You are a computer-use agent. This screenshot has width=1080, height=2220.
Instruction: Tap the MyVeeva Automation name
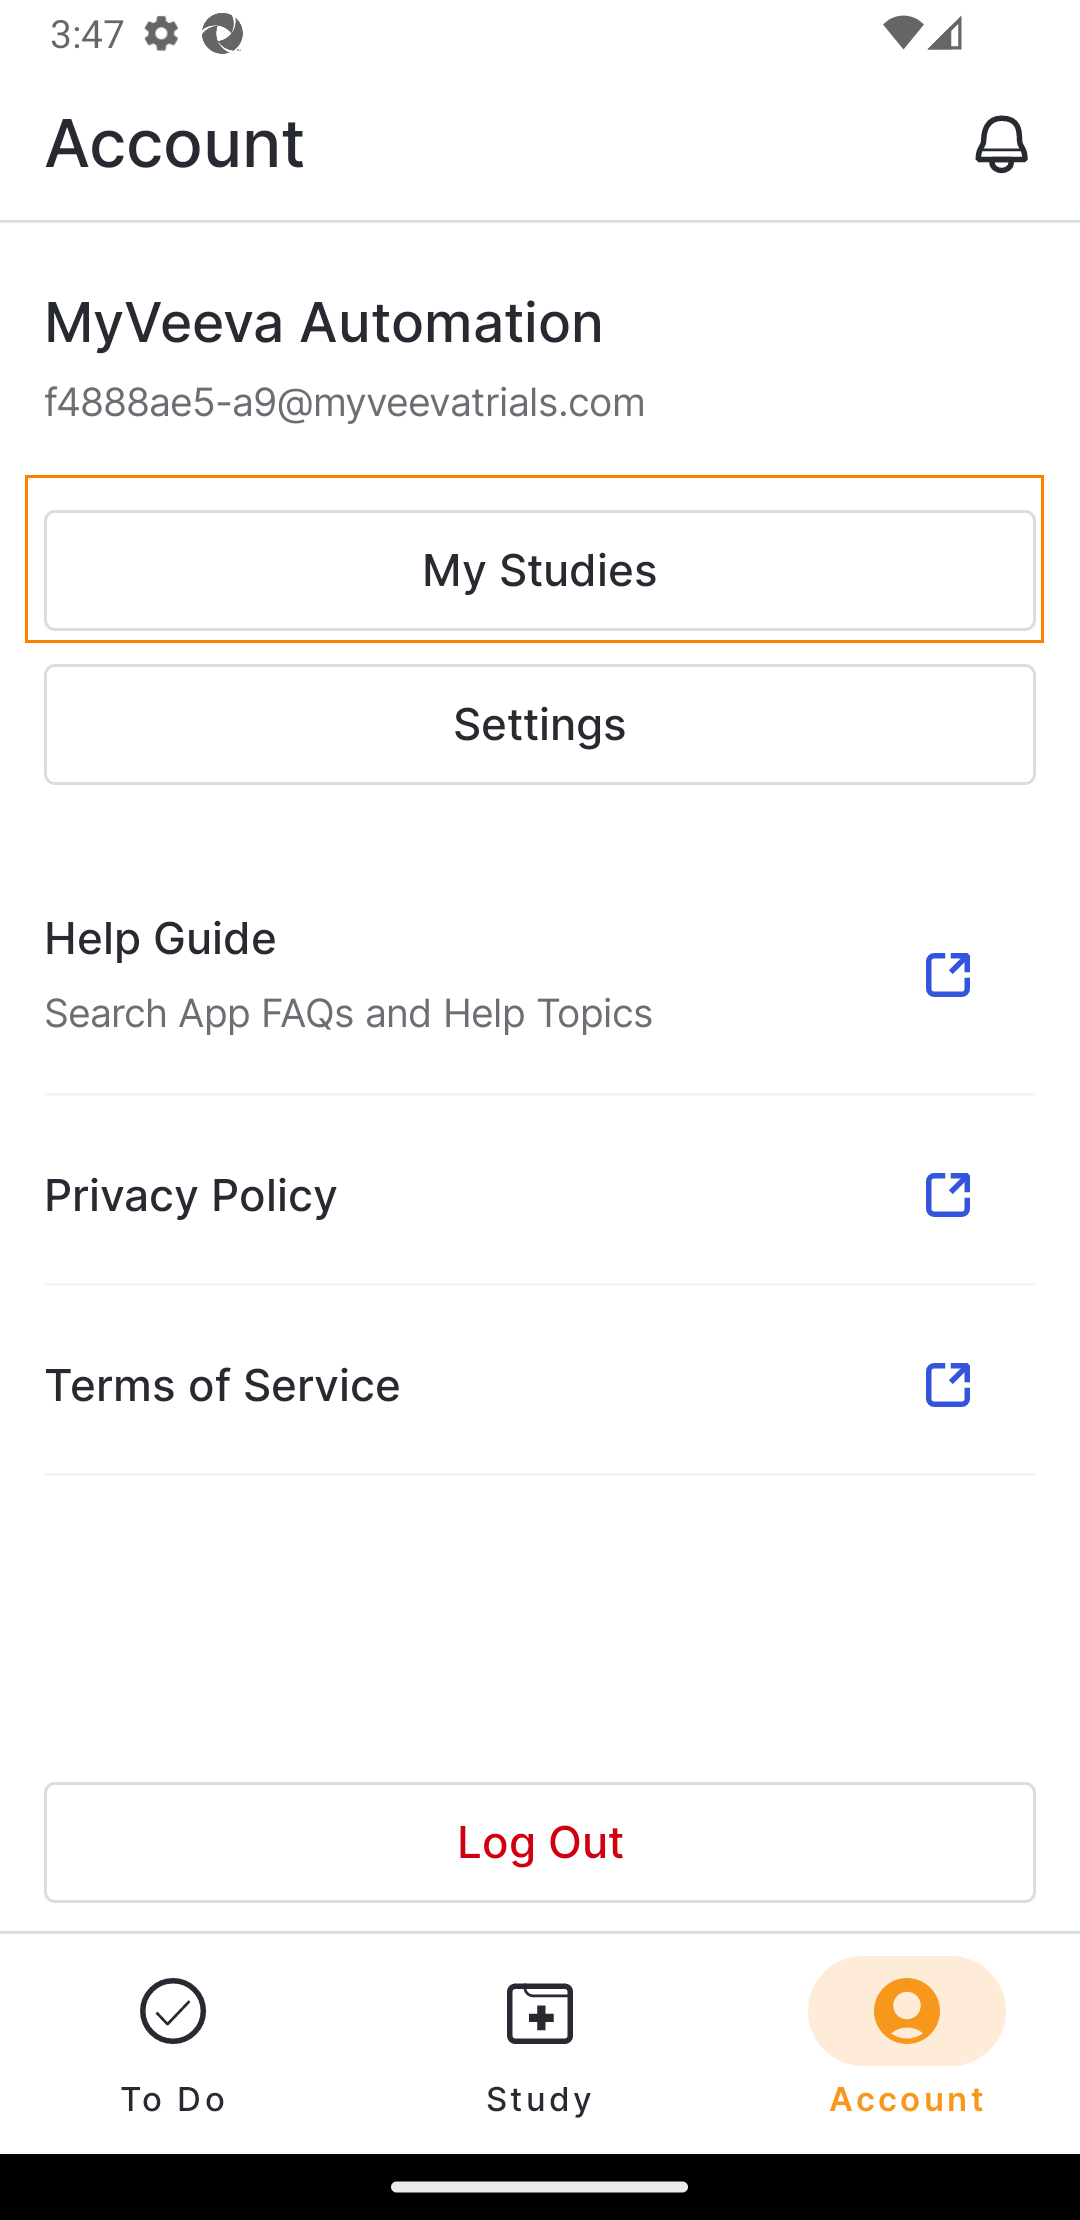(x=324, y=323)
